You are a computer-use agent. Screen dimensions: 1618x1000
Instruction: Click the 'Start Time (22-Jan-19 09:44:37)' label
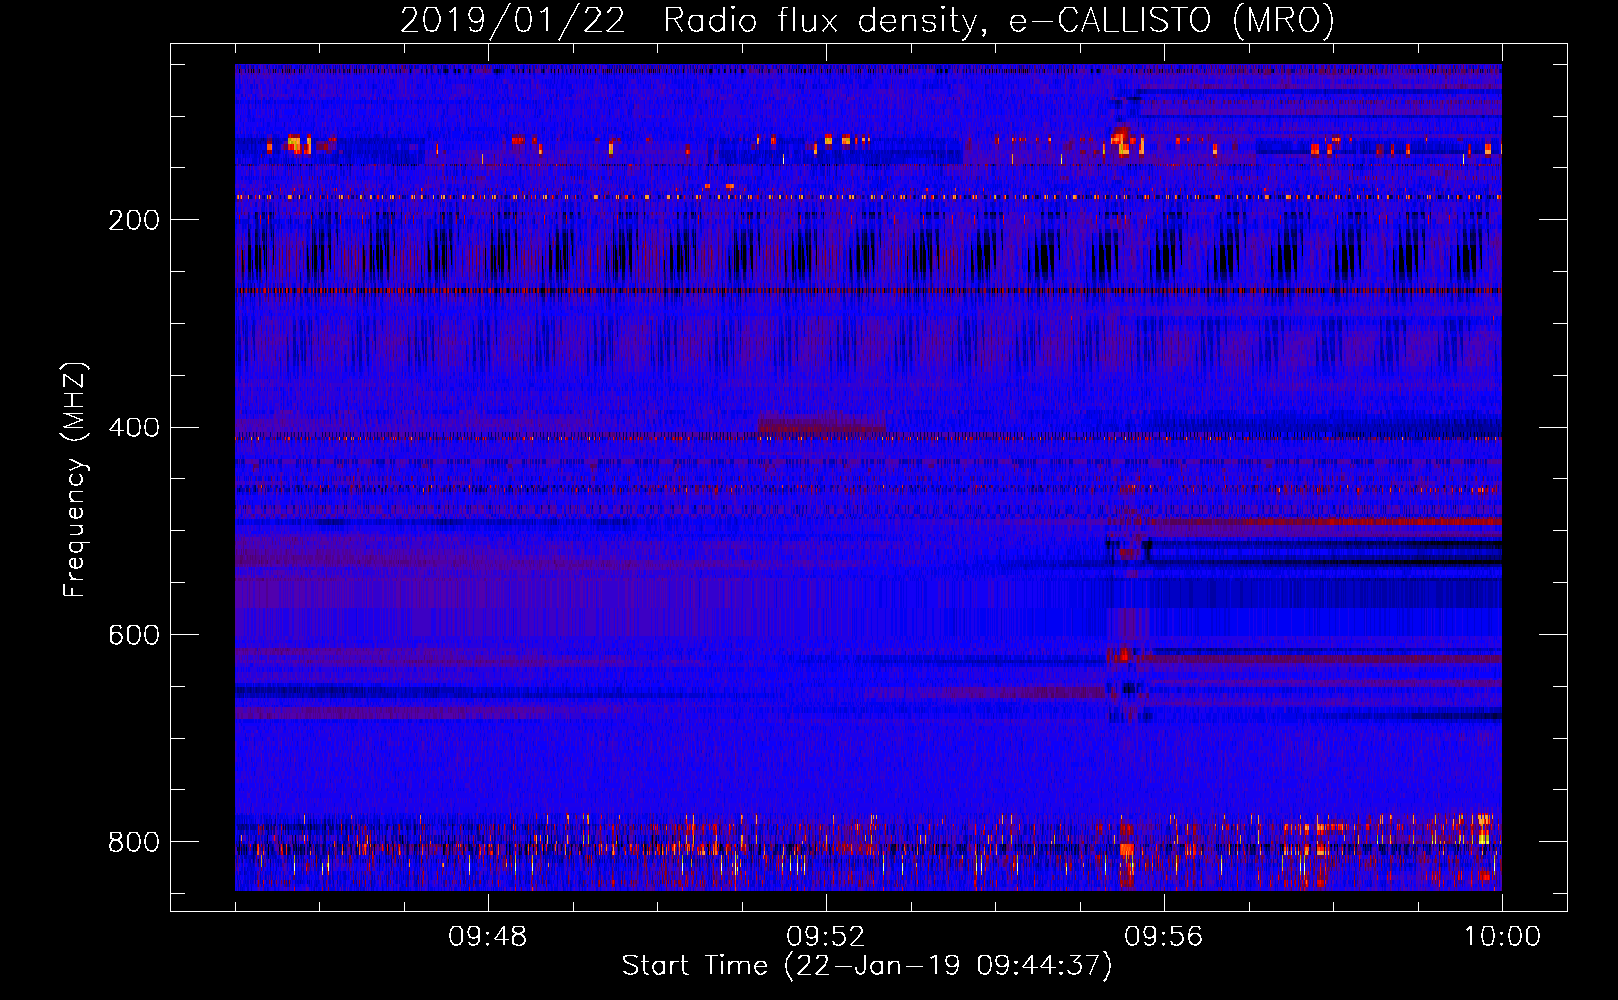pos(867,966)
